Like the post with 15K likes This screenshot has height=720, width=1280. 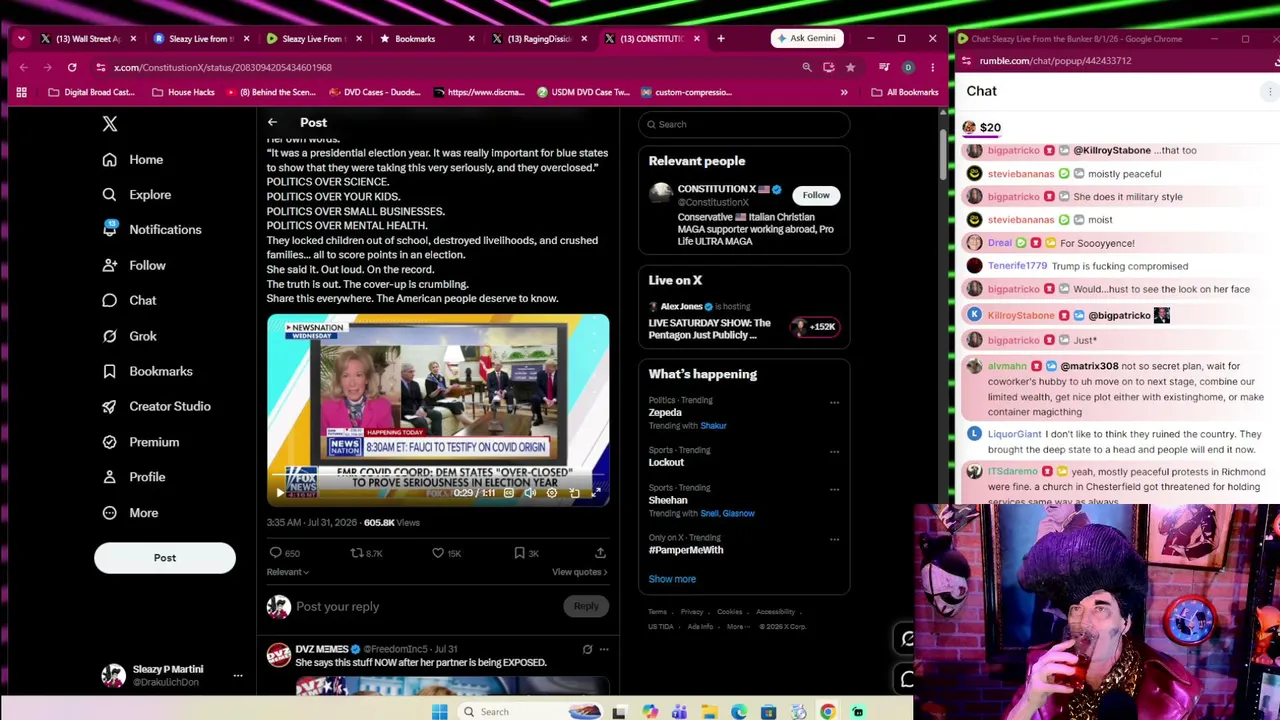446,553
